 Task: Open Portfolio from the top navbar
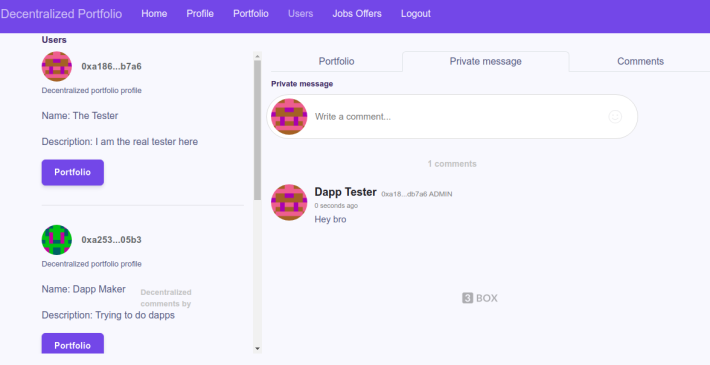251,14
